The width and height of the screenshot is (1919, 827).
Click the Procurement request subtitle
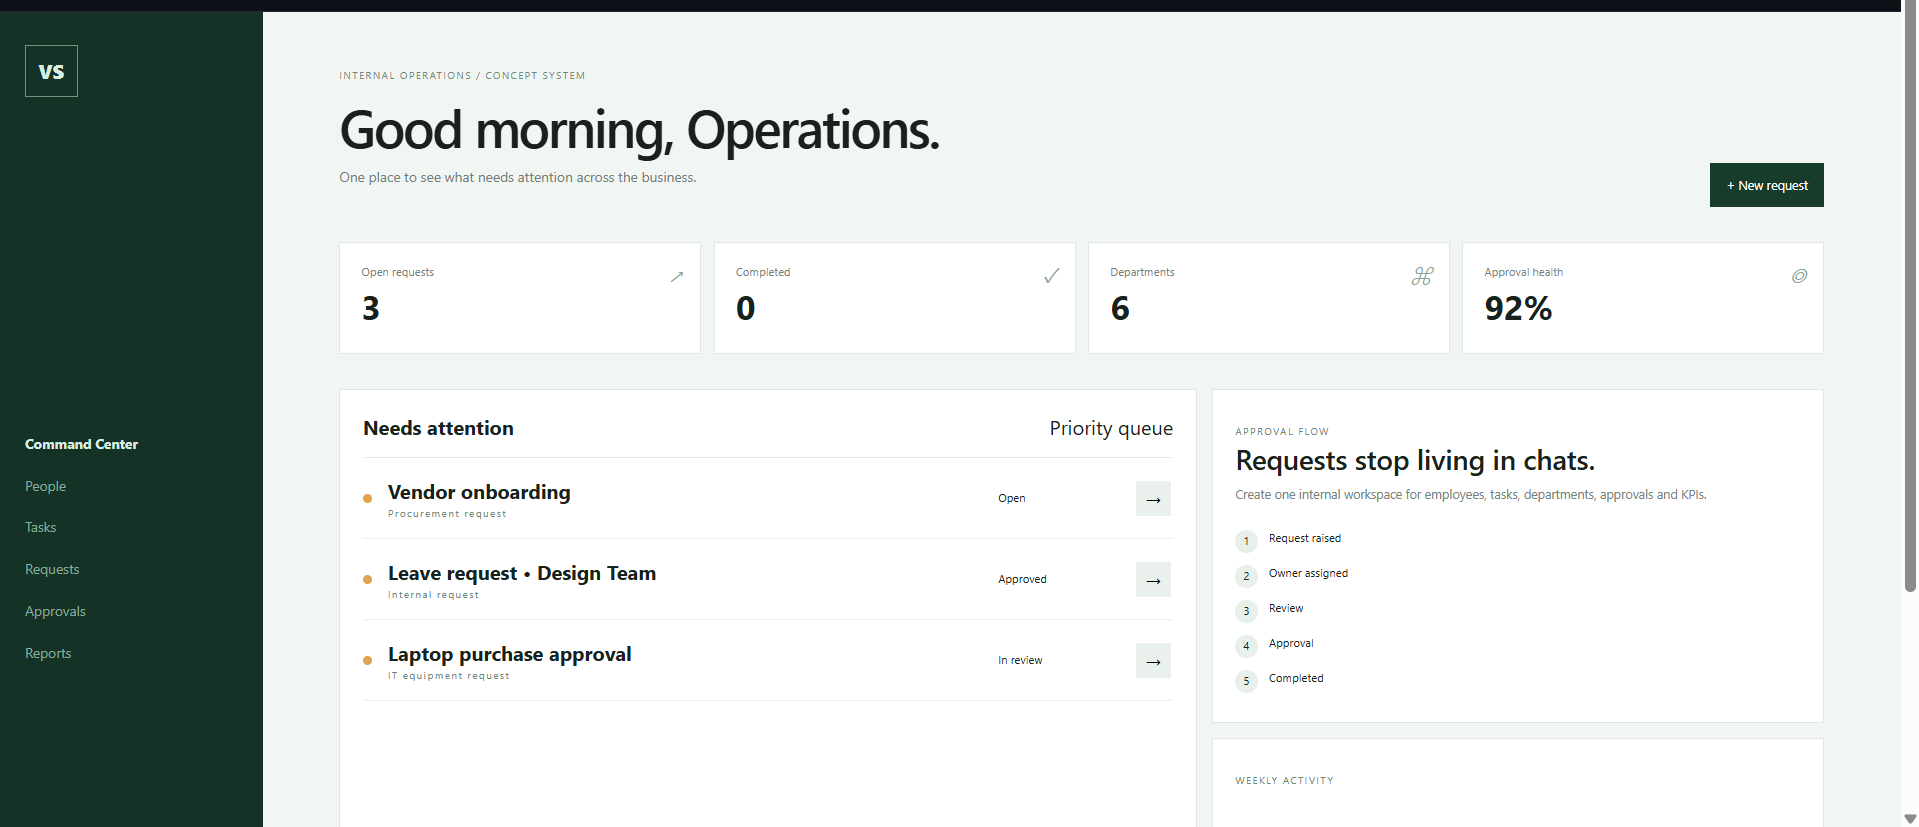(447, 514)
